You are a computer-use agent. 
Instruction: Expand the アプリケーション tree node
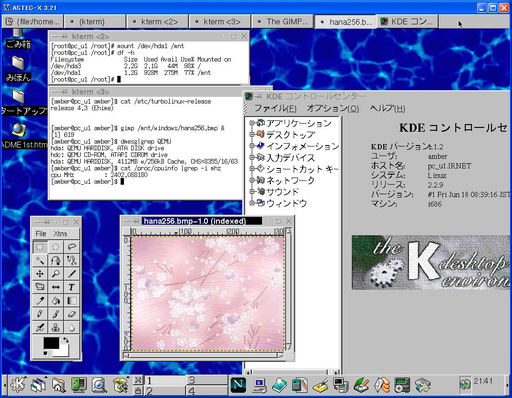[x=252, y=123]
